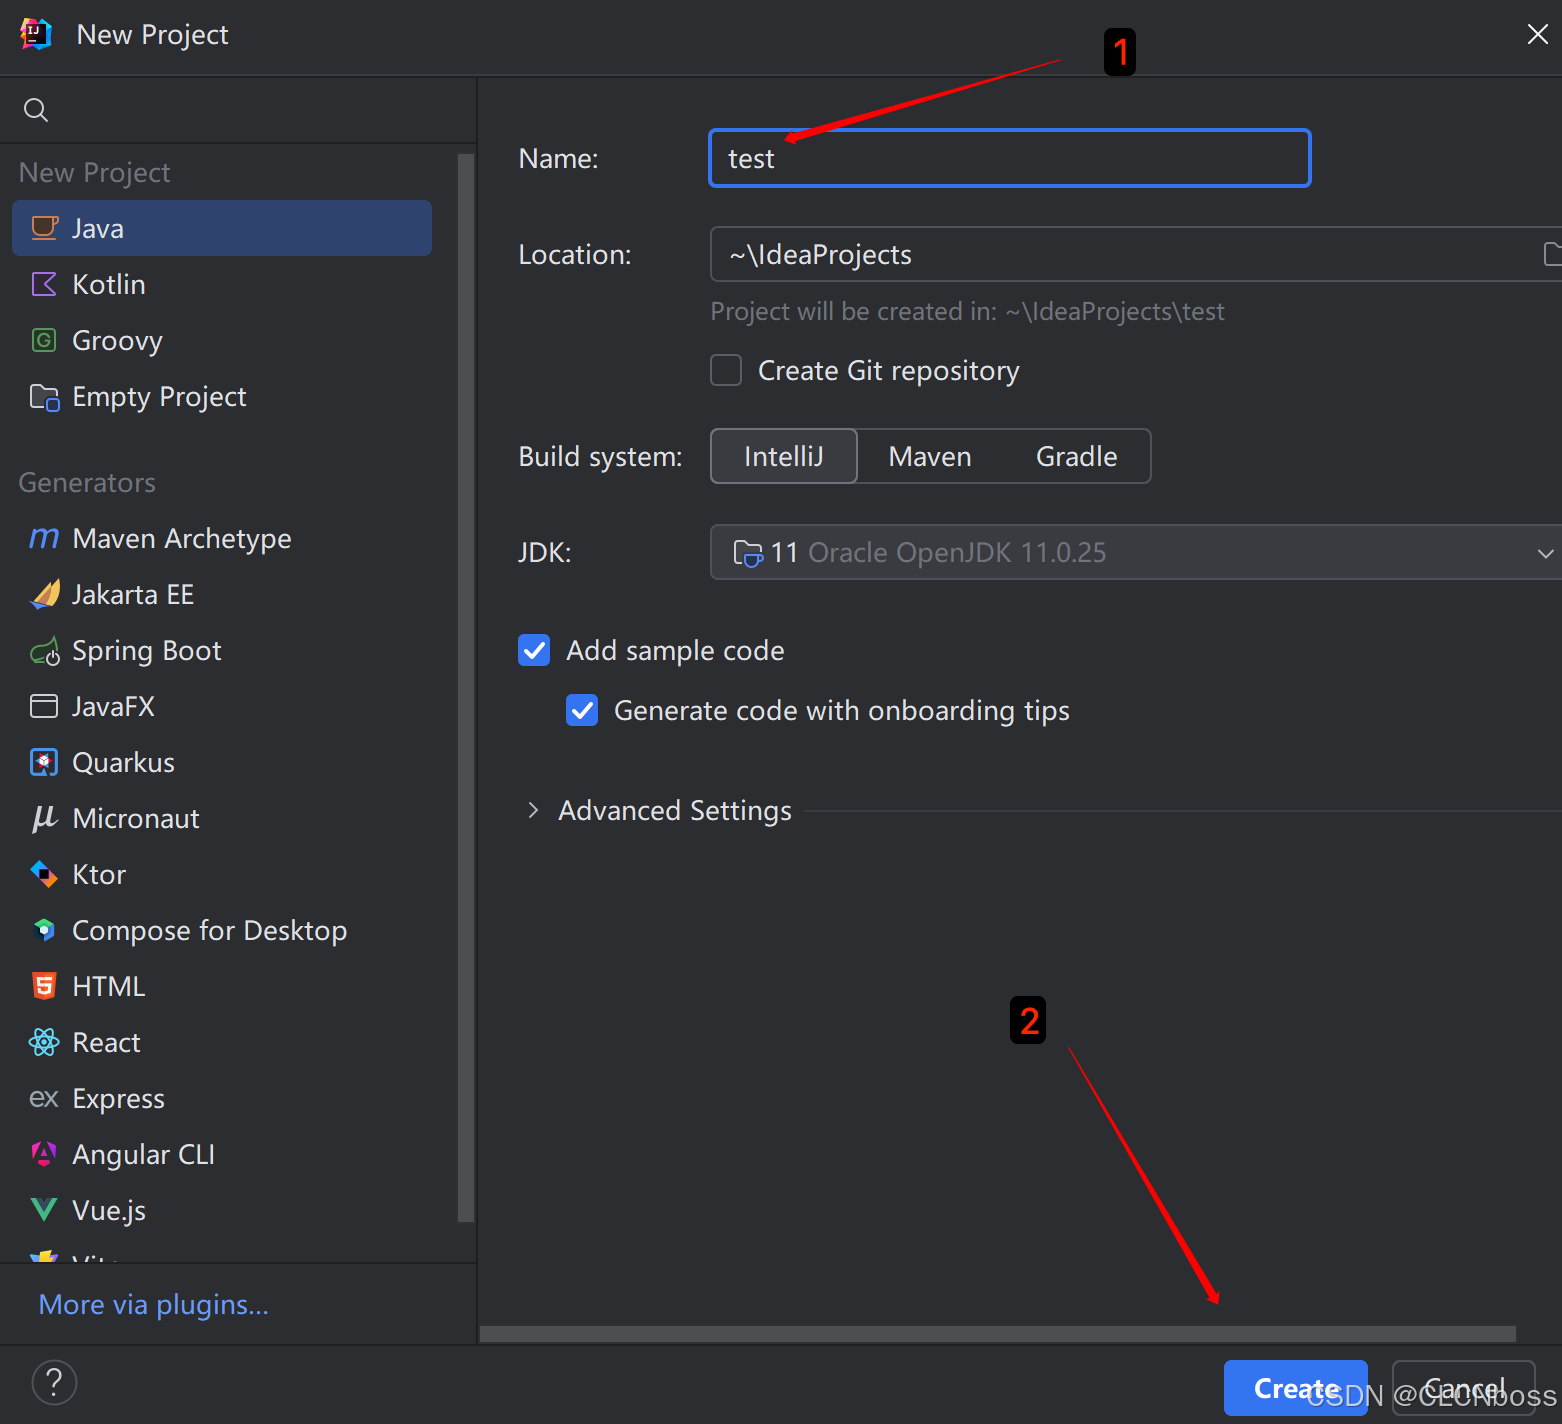Select Kotlin project type

click(x=222, y=284)
